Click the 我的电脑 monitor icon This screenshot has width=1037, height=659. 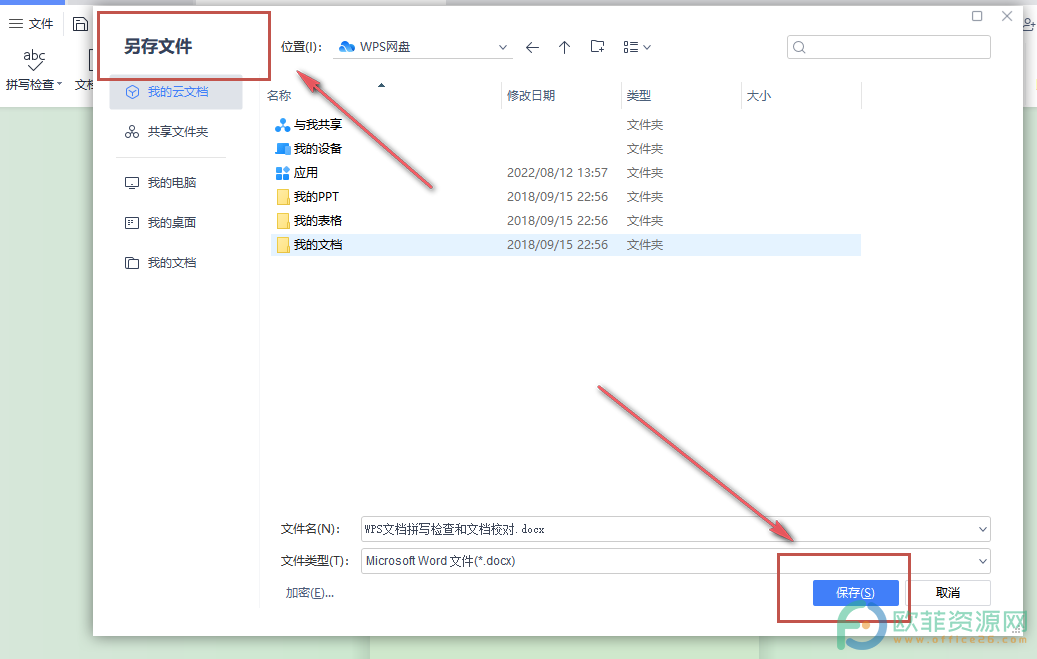pos(132,183)
